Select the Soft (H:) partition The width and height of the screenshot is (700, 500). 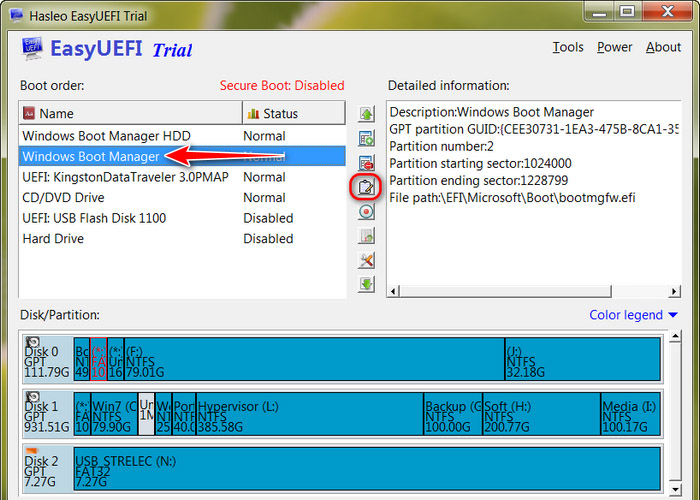click(542, 414)
